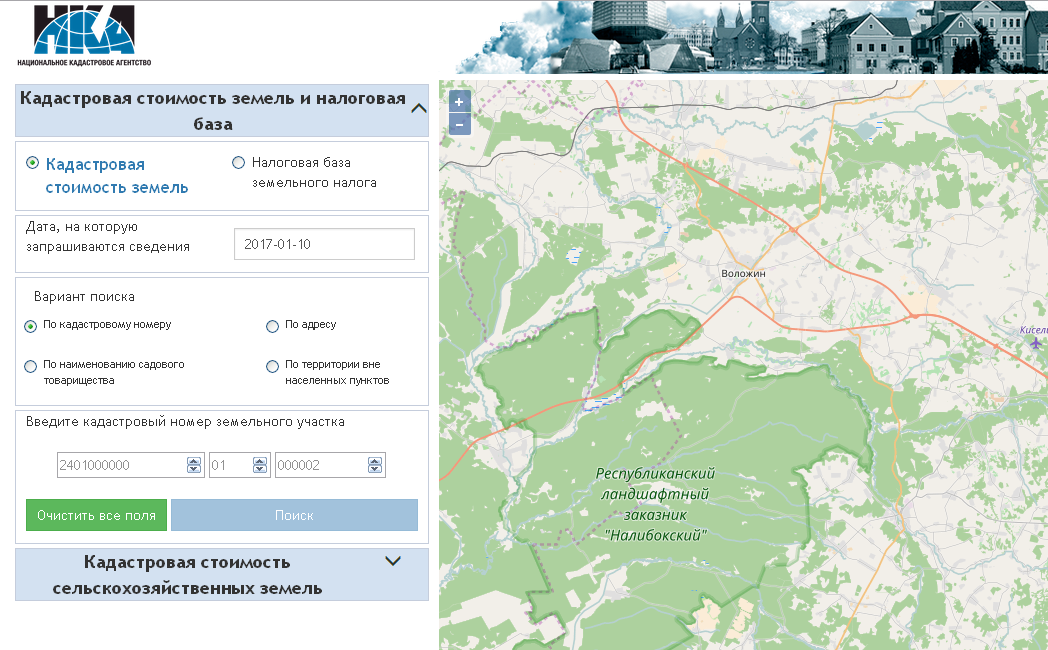The image size is (1048, 650).
Task: Increase the first cadastral number field value
Action: [194, 461]
